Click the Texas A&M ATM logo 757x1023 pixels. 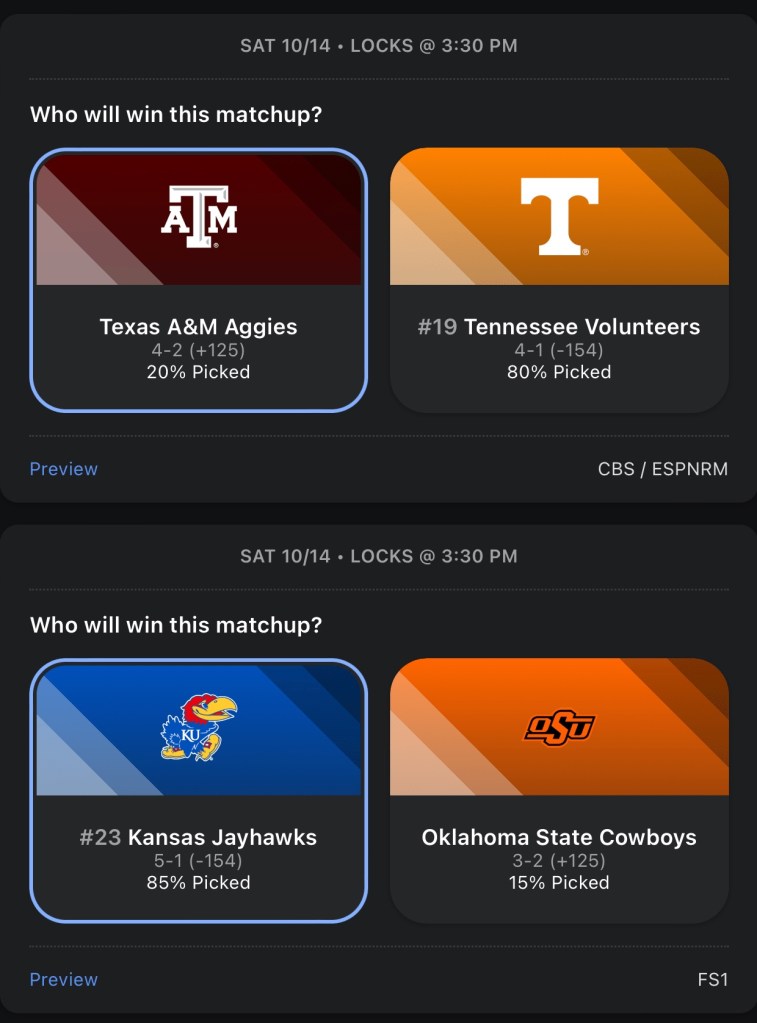tap(199, 217)
